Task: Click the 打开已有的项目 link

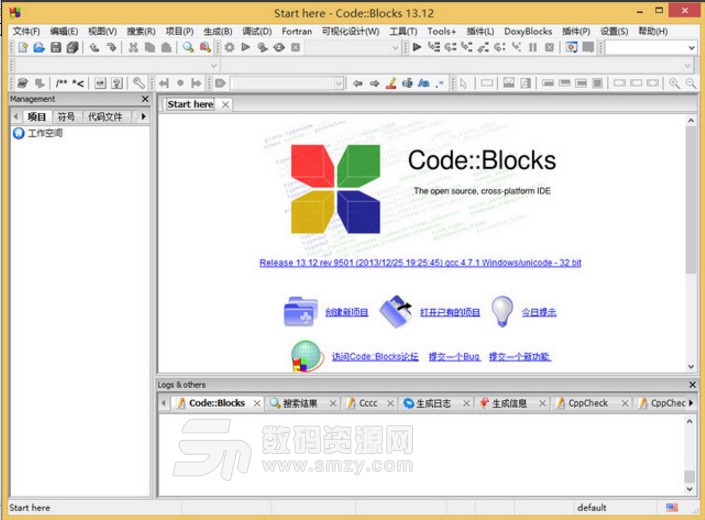Action: [450, 312]
